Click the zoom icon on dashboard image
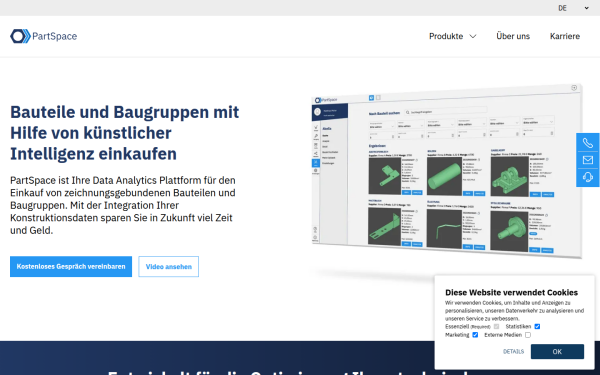The height and width of the screenshot is (375, 600). click(574, 88)
